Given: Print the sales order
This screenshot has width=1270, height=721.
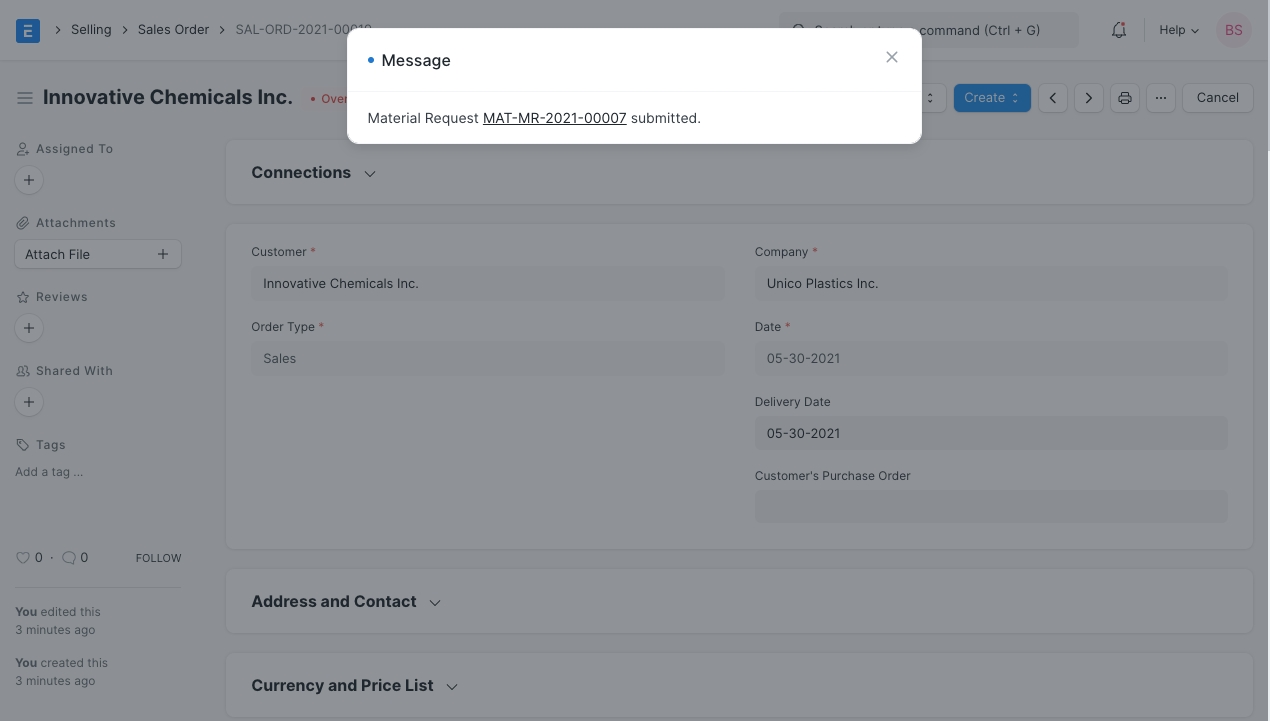Looking at the screenshot, I should (x=1125, y=98).
